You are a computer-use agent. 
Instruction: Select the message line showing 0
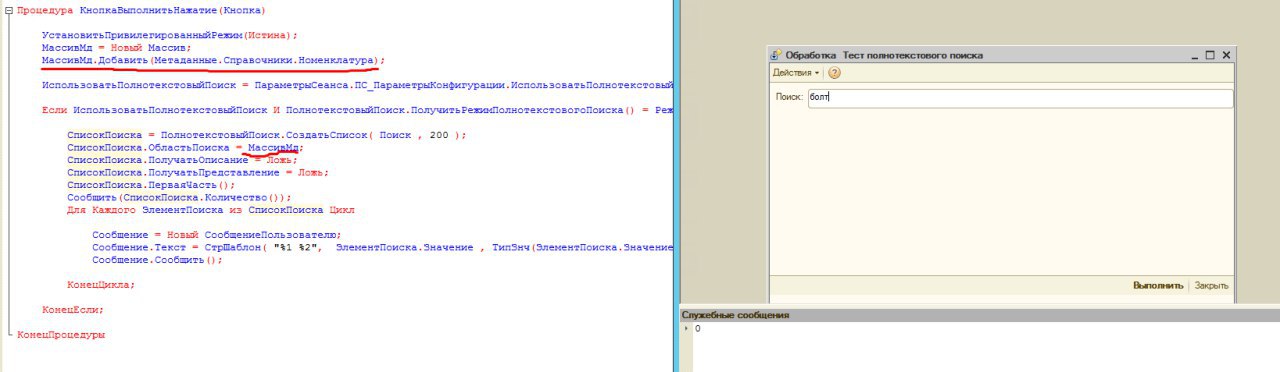(x=697, y=328)
